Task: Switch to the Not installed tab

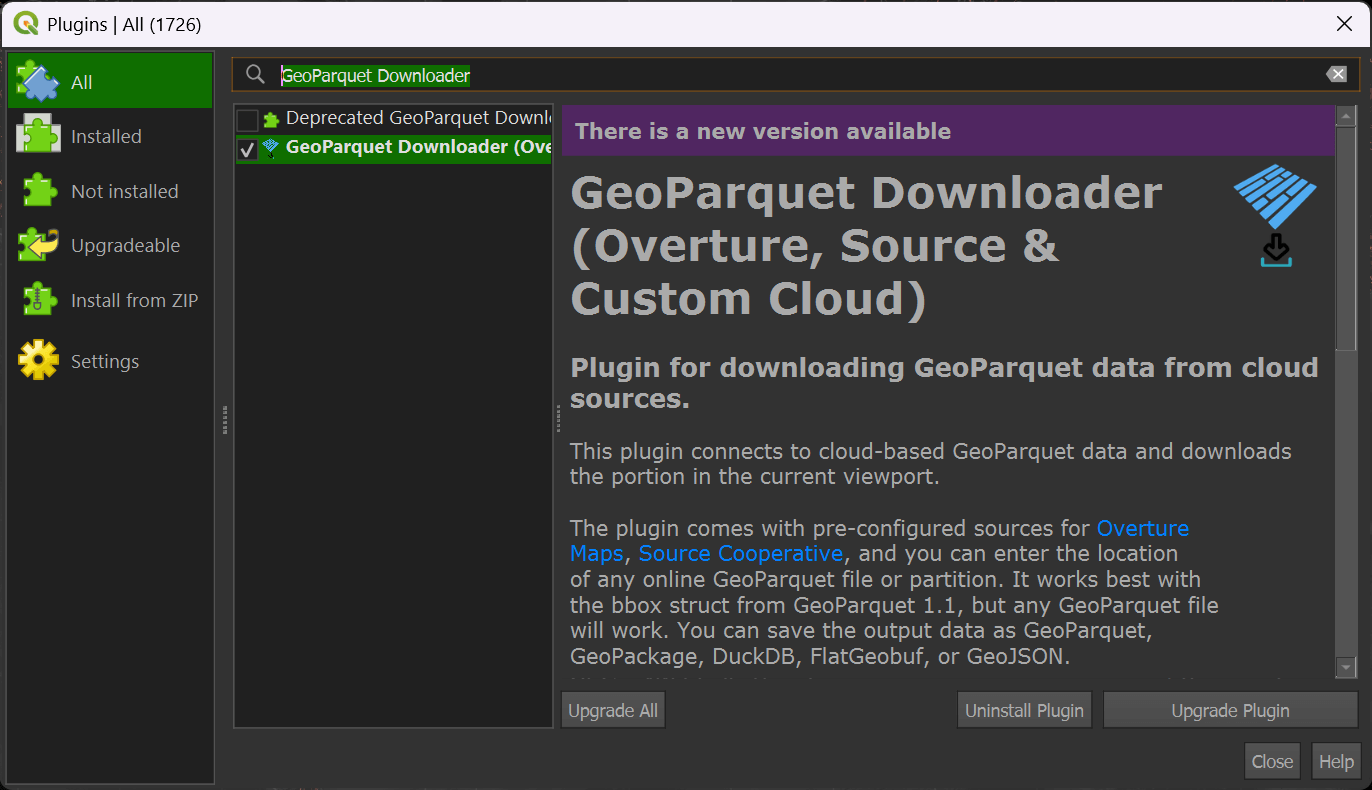Action: (110, 191)
